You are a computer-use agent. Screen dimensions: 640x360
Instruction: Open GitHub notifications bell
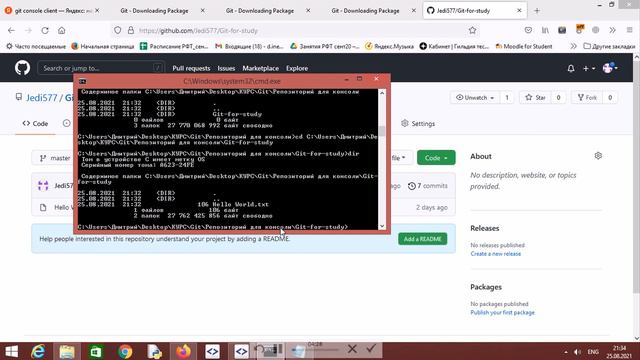click(571, 68)
